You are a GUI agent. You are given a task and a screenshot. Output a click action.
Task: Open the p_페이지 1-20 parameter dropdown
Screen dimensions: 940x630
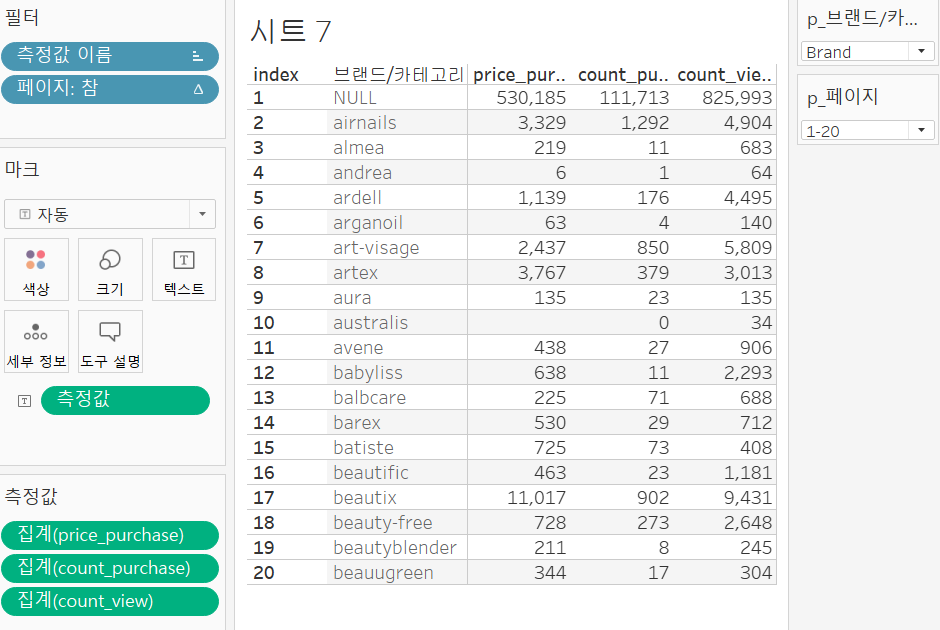coord(921,130)
